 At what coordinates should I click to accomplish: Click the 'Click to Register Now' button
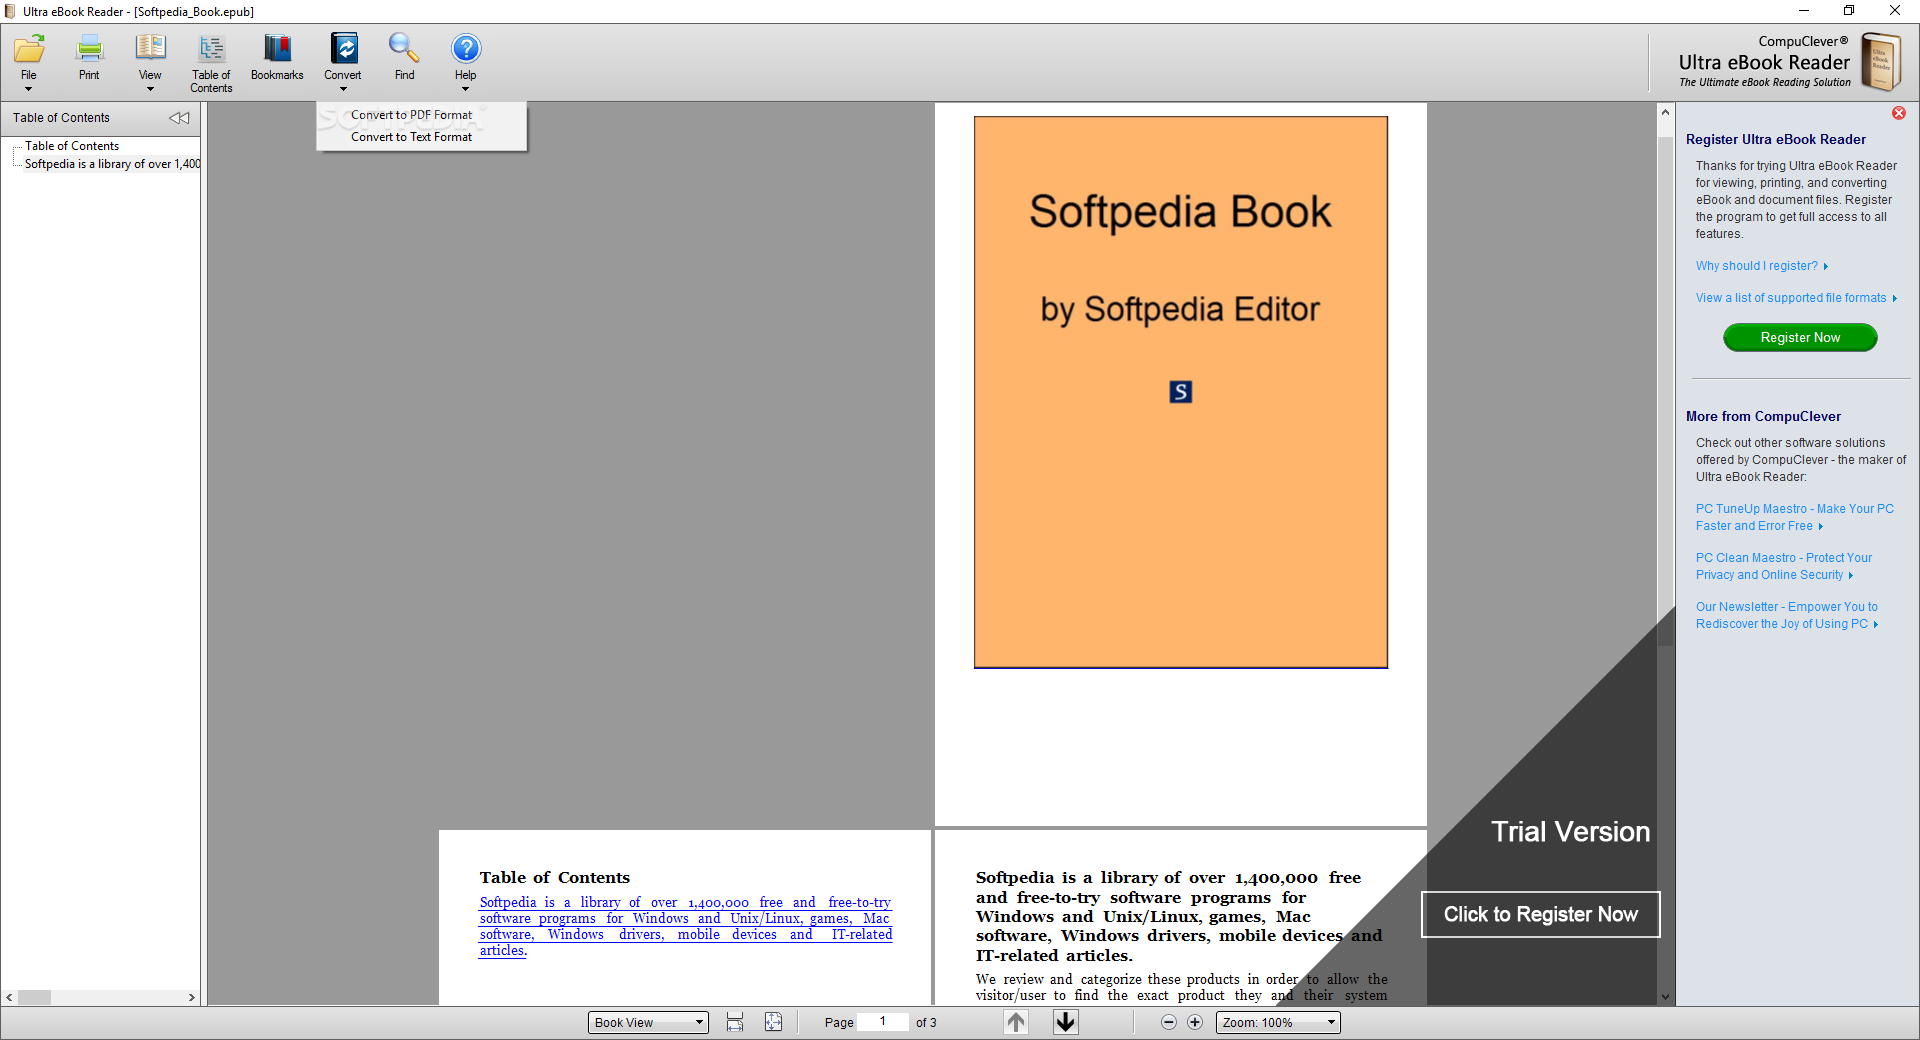click(1541, 914)
